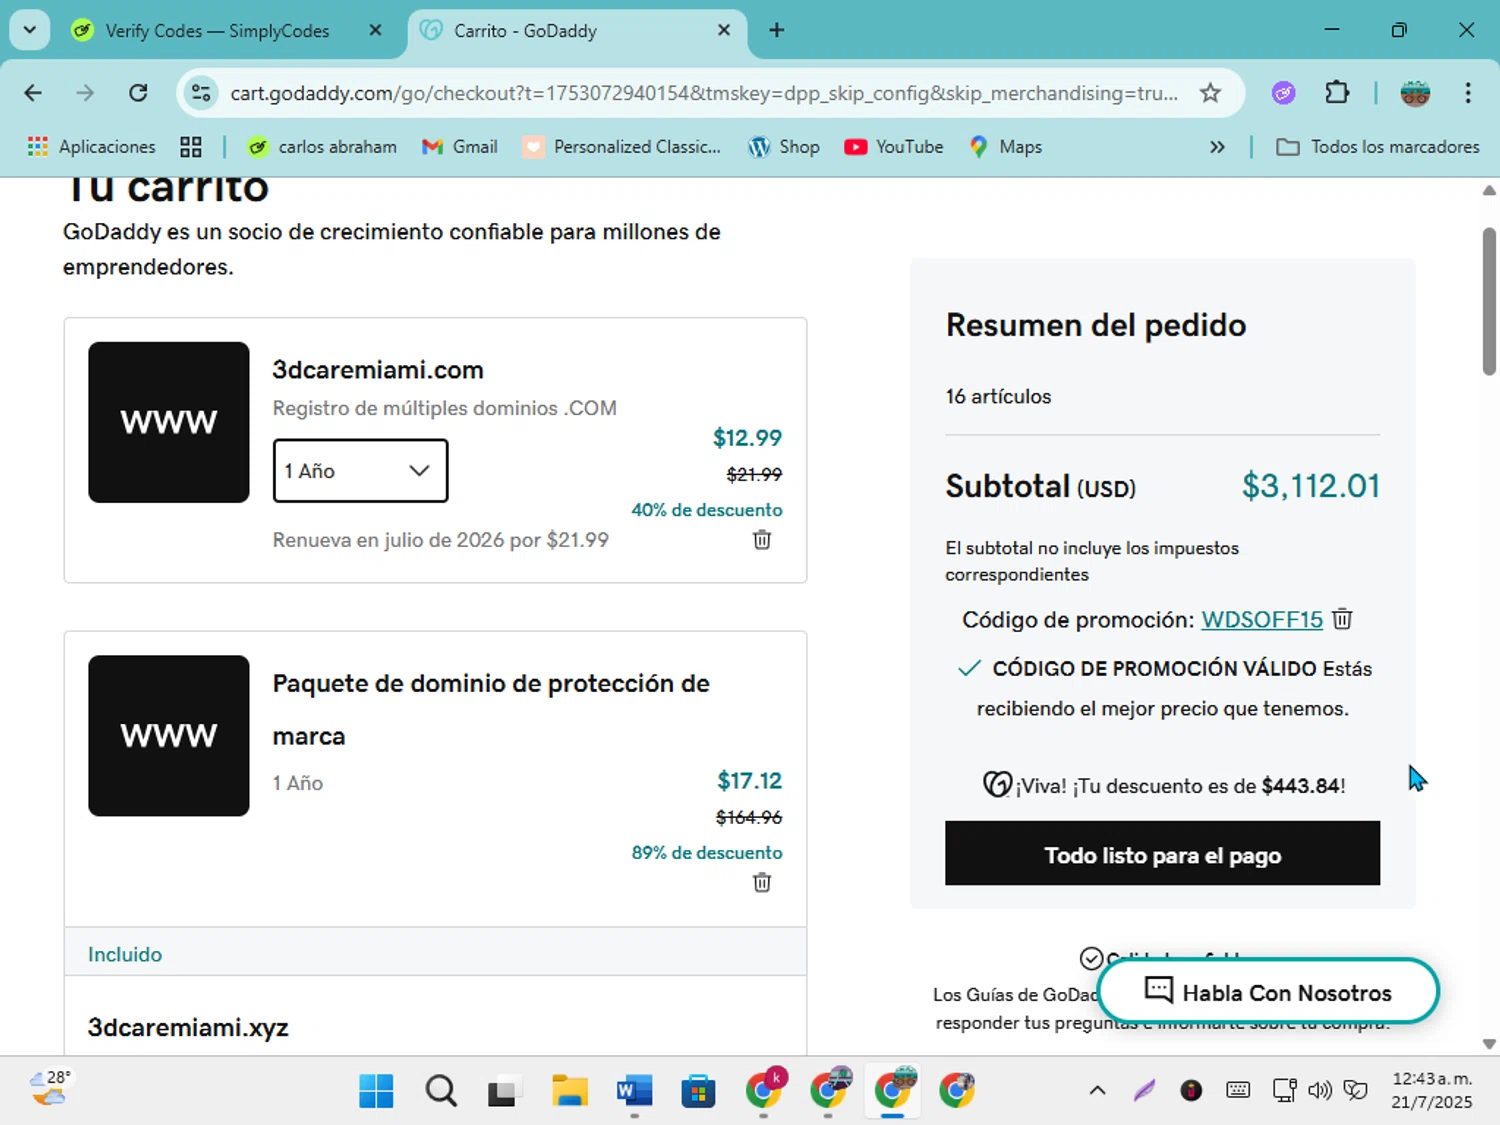Click 16 artículos text
The height and width of the screenshot is (1125, 1500).
point(998,396)
